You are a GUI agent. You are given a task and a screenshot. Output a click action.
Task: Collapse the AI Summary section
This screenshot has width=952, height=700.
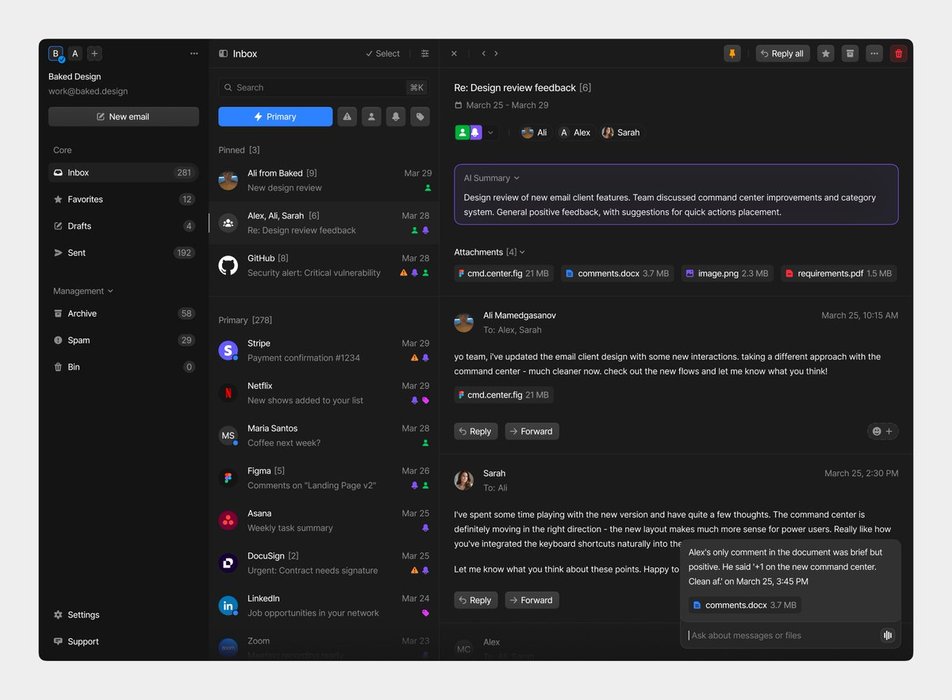[x=492, y=178]
